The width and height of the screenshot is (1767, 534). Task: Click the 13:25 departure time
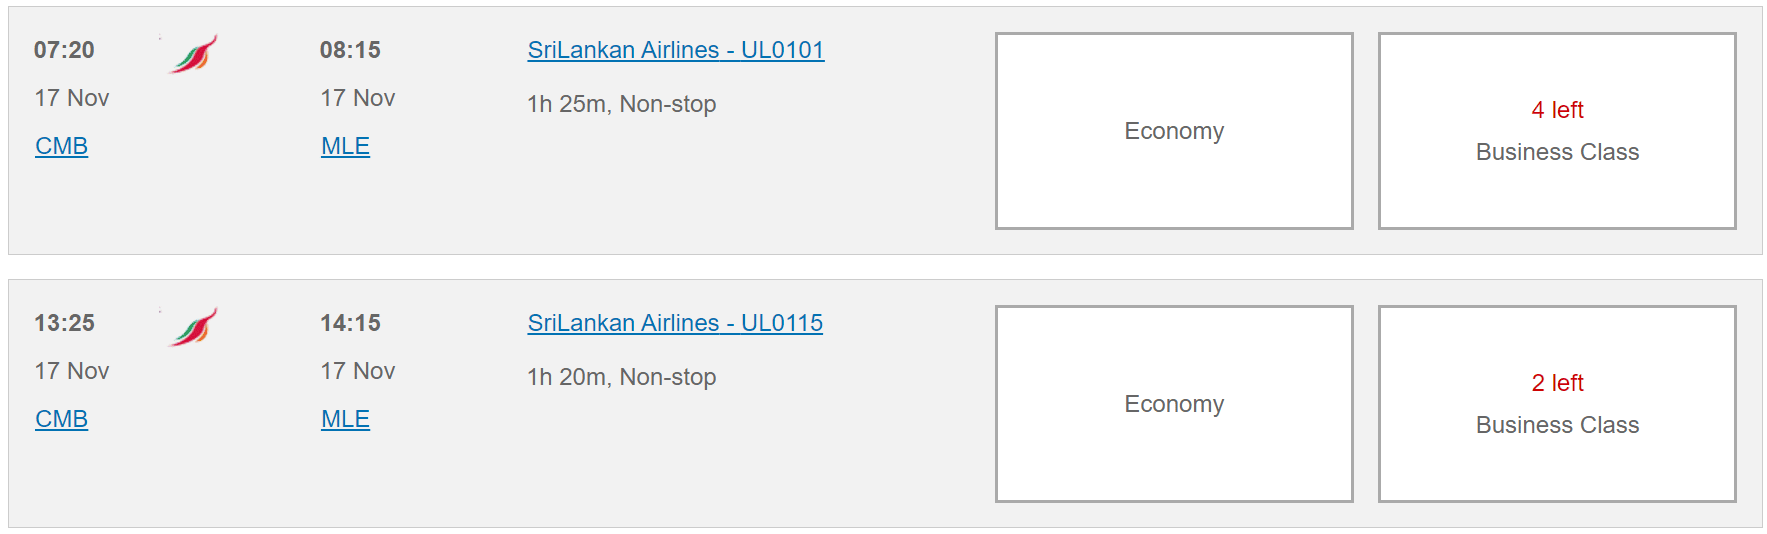[x=64, y=323]
